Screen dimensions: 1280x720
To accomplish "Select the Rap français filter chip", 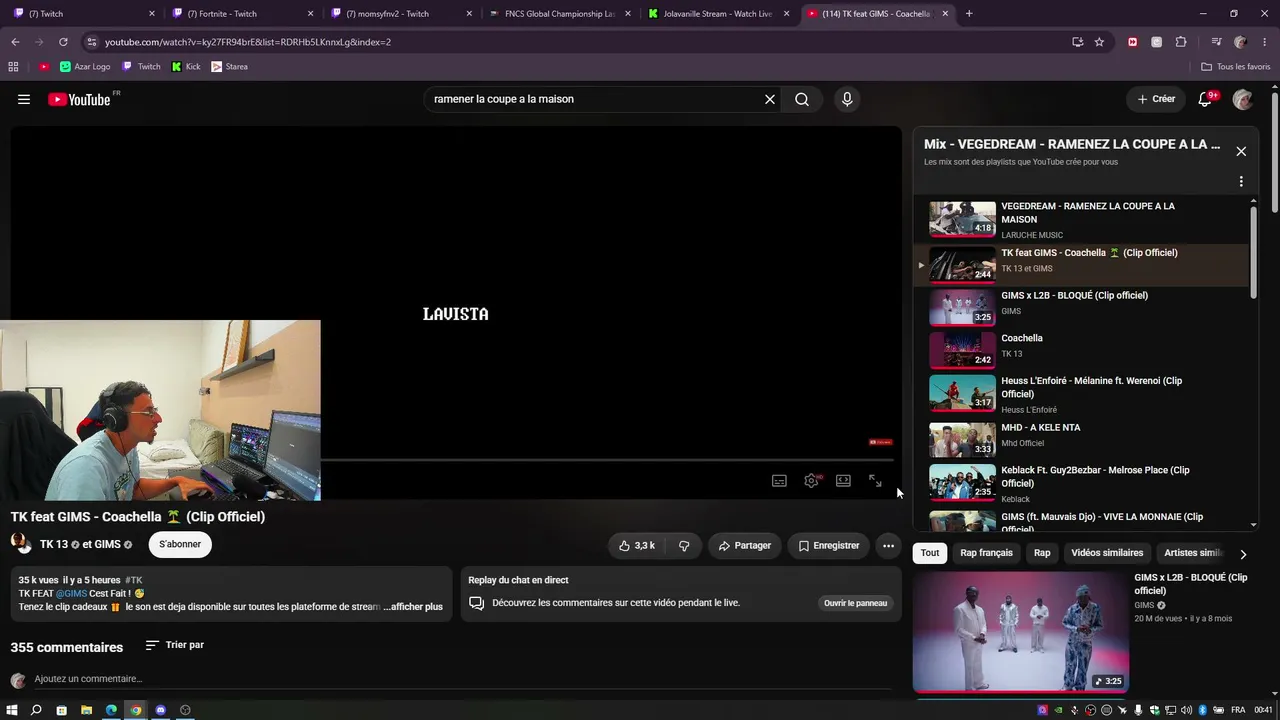I will pos(986,553).
